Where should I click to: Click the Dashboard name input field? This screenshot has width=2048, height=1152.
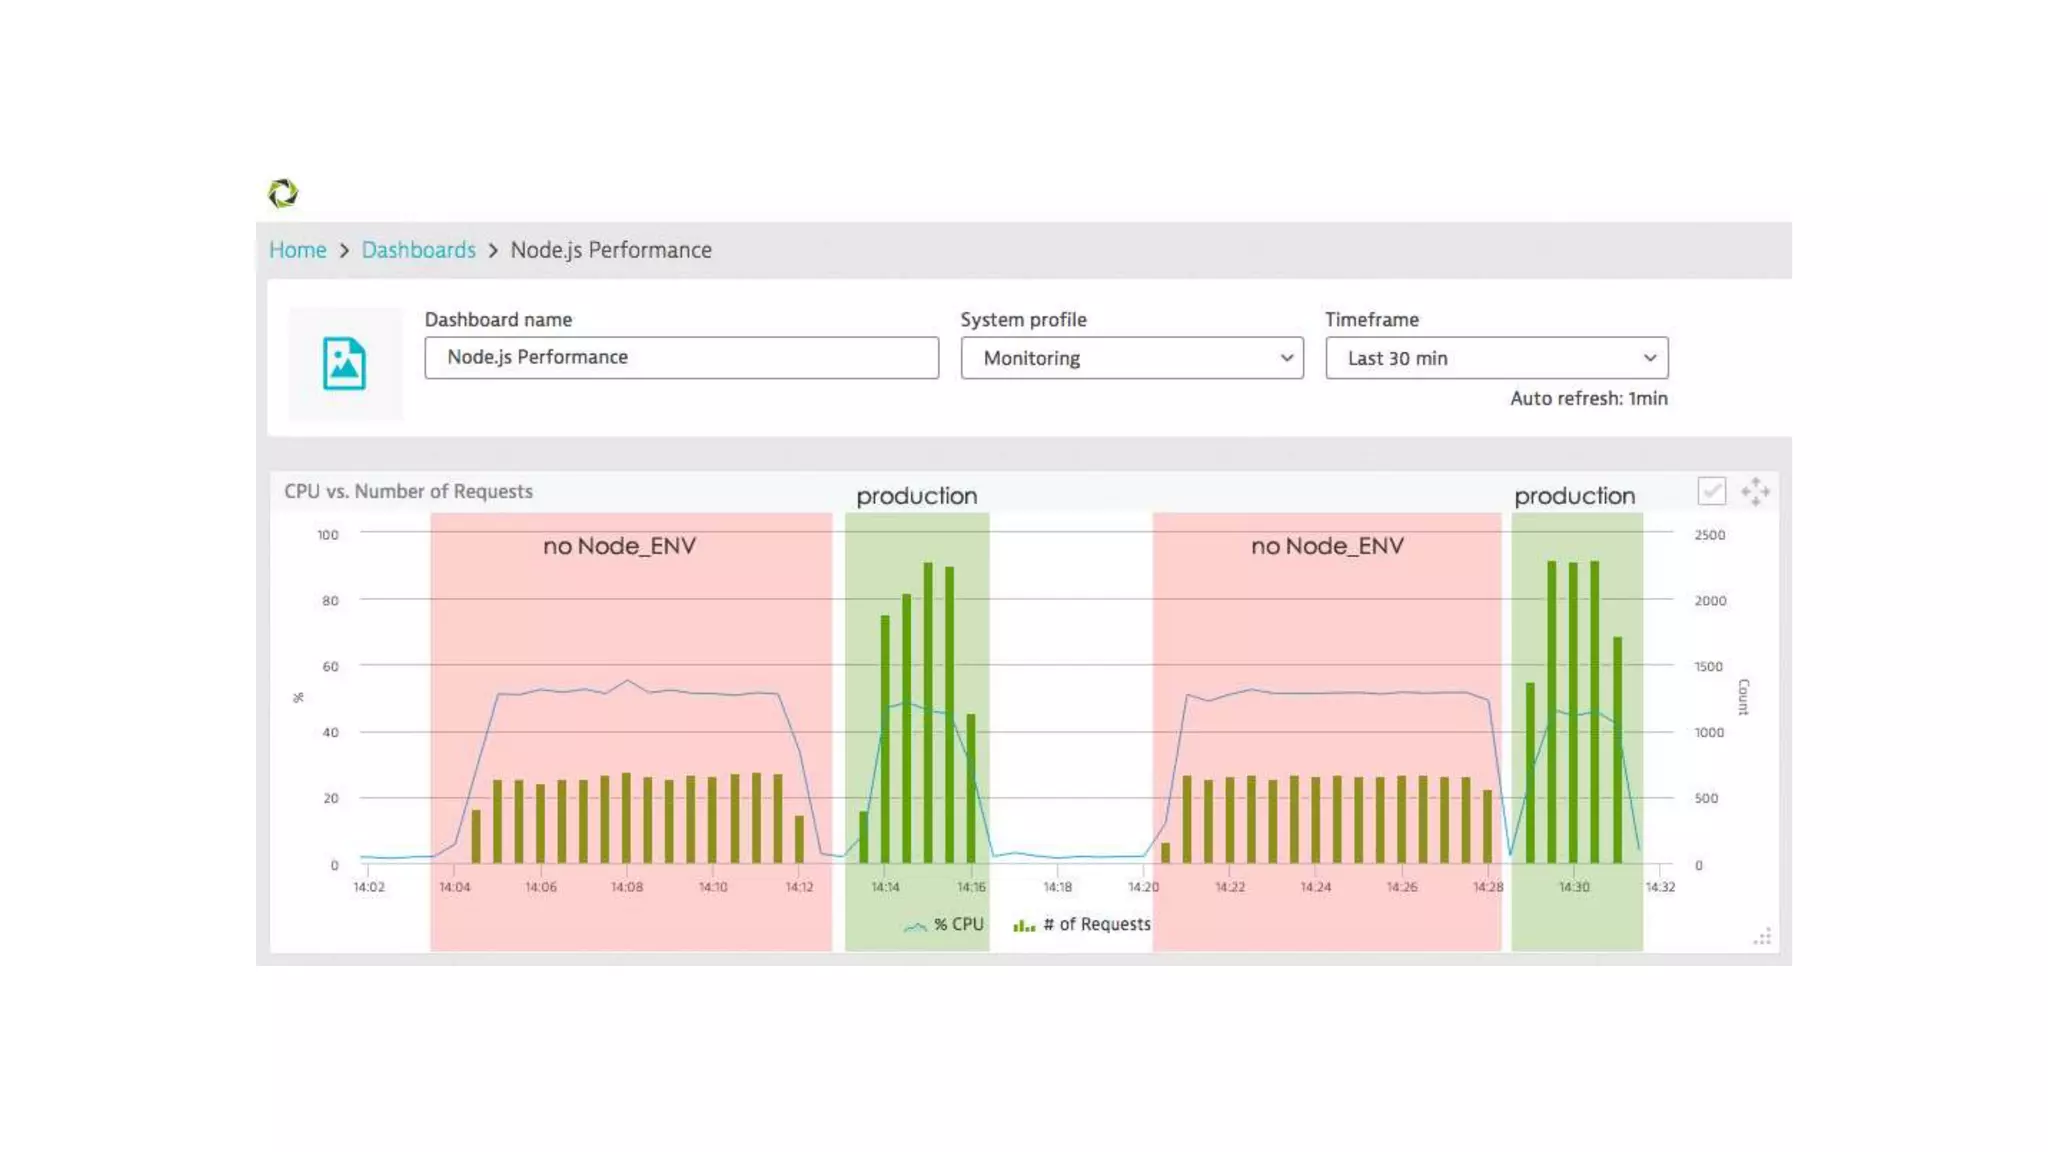pos(681,358)
